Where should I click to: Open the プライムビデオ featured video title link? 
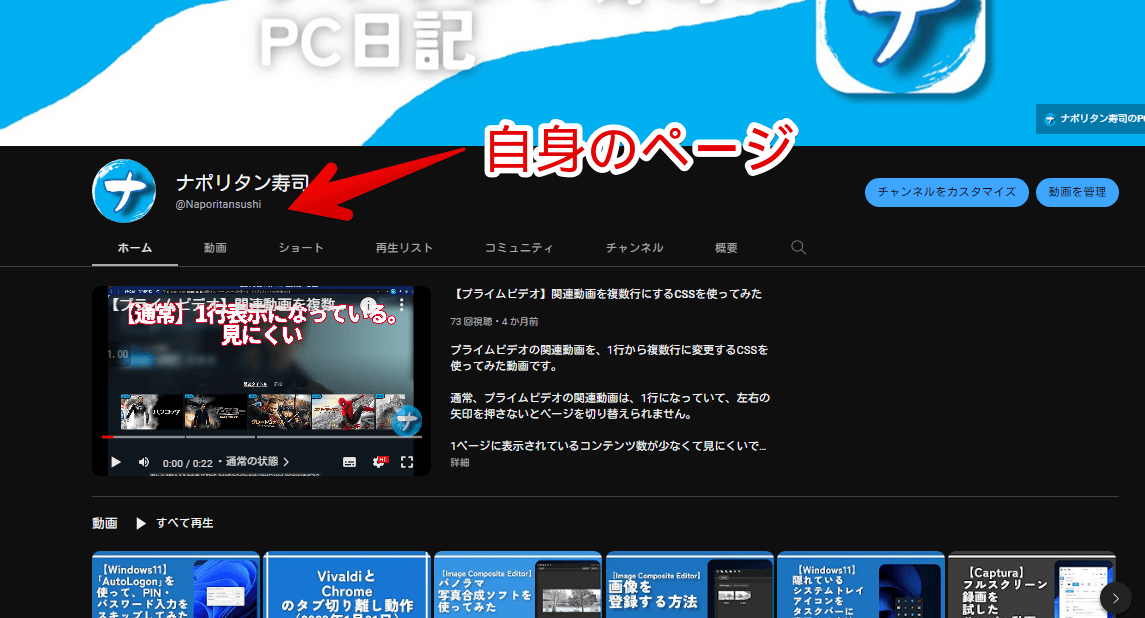[x=606, y=294]
